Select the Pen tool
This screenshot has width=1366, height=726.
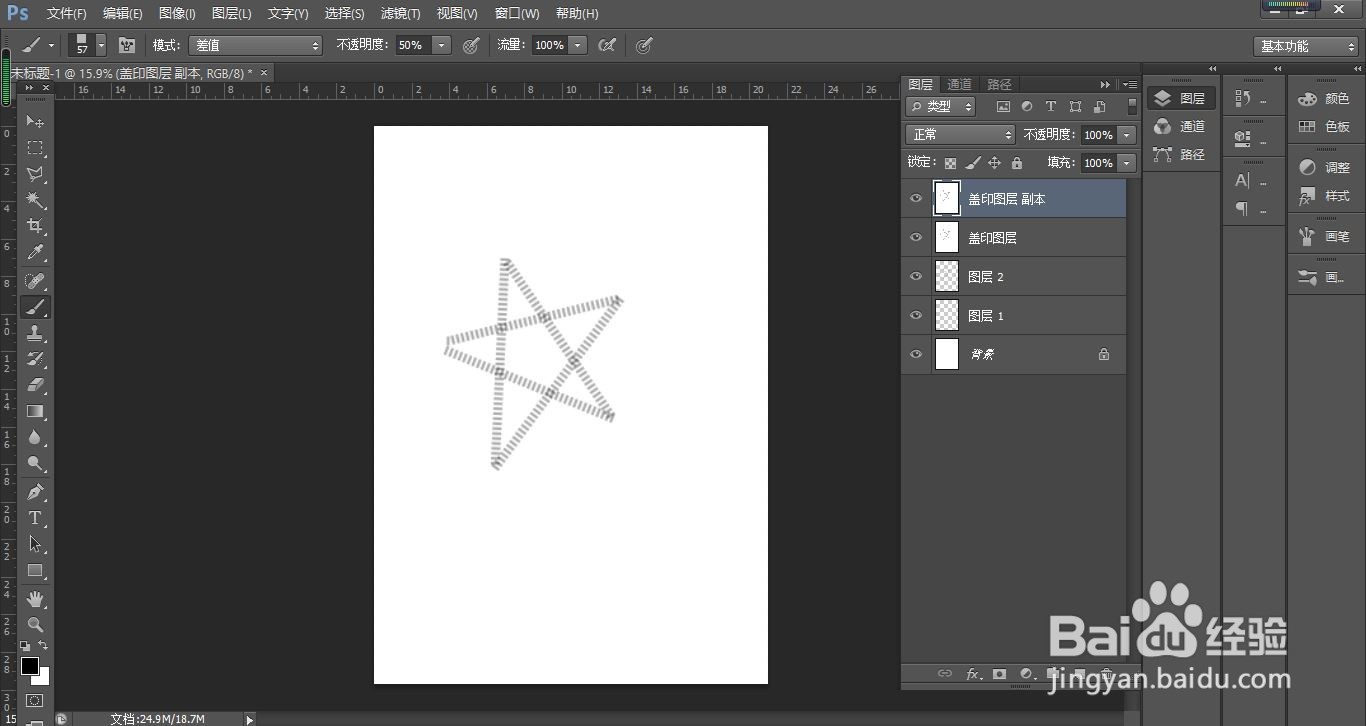pyautogui.click(x=35, y=492)
